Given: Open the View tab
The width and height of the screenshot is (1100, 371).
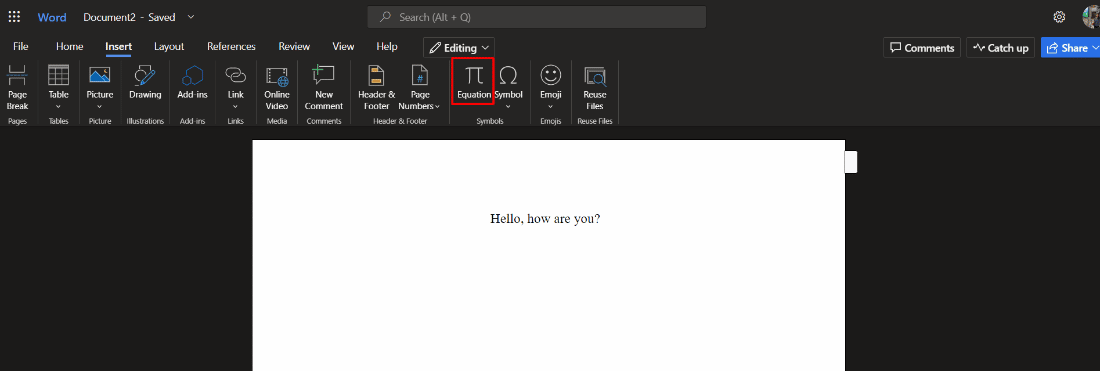Looking at the screenshot, I should click(343, 47).
